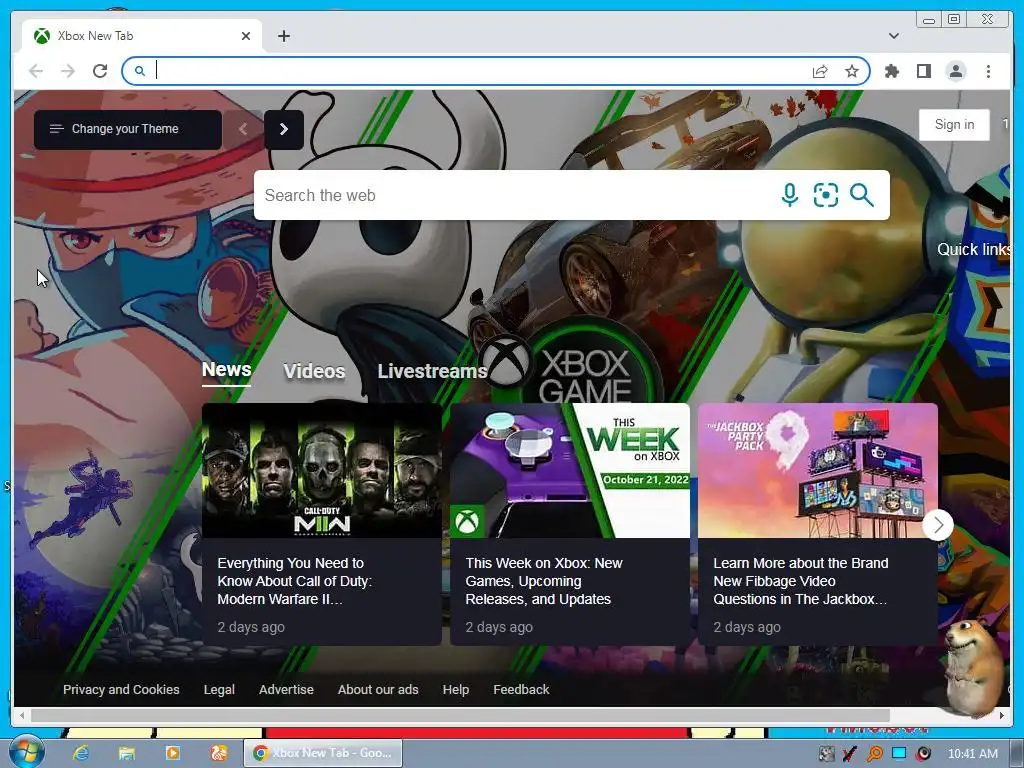This screenshot has height=768, width=1024.
Task: Expand the tab search chevron
Action: click(893, 36)
